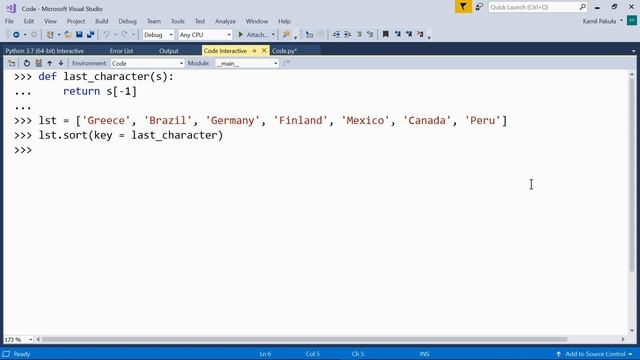Switch to the Code.py* tab
The width and height of the screenshot is (640, 360).
tap(284, 51)
